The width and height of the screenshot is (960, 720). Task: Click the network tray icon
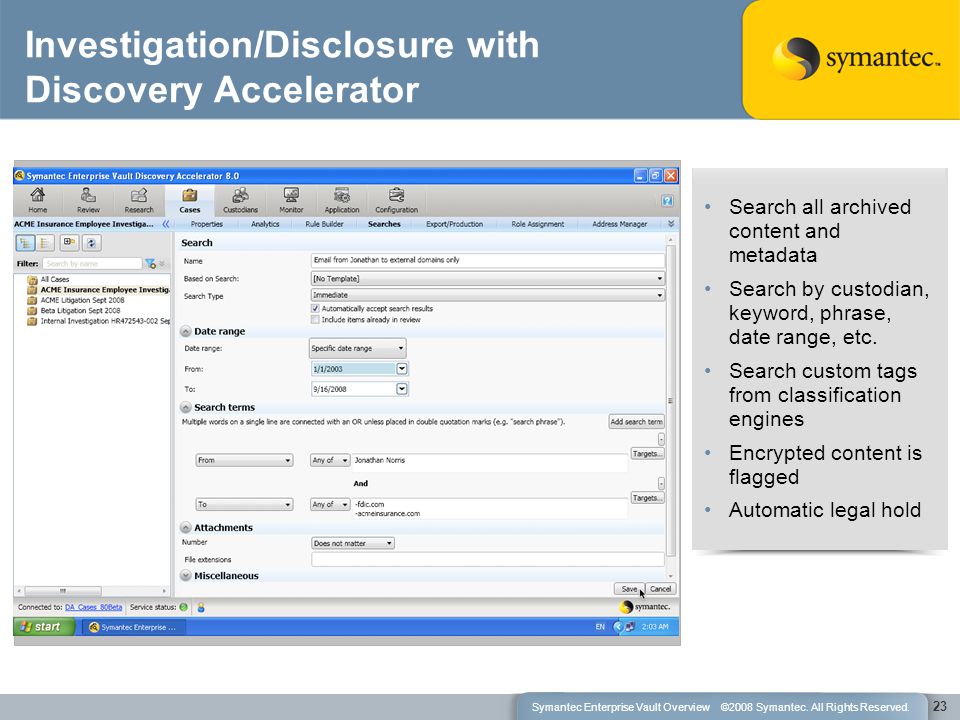point(630,626)
